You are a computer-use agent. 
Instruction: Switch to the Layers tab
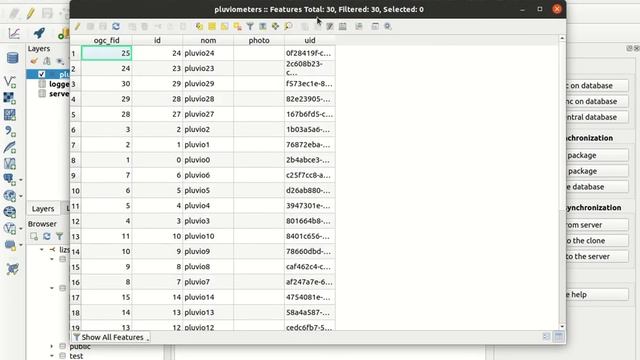click(x=43, y=209)
